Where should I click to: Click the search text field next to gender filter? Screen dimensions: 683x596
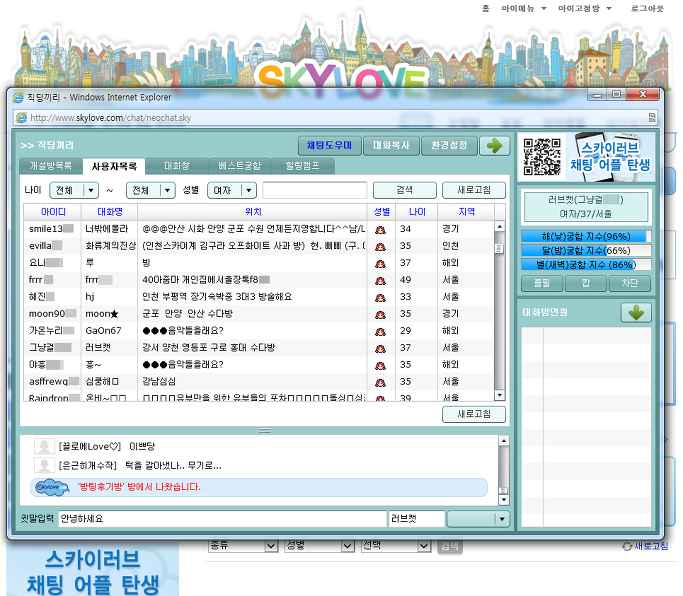tap(315, 190)
